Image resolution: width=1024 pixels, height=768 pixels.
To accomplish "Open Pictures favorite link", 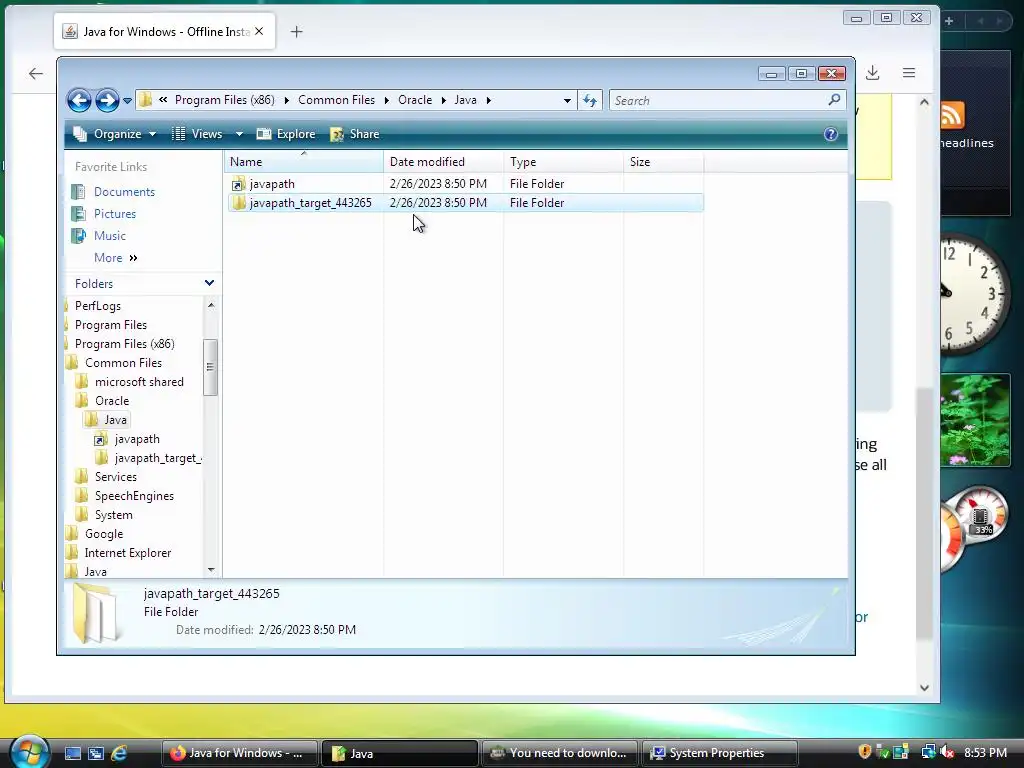I will [114, 214].
